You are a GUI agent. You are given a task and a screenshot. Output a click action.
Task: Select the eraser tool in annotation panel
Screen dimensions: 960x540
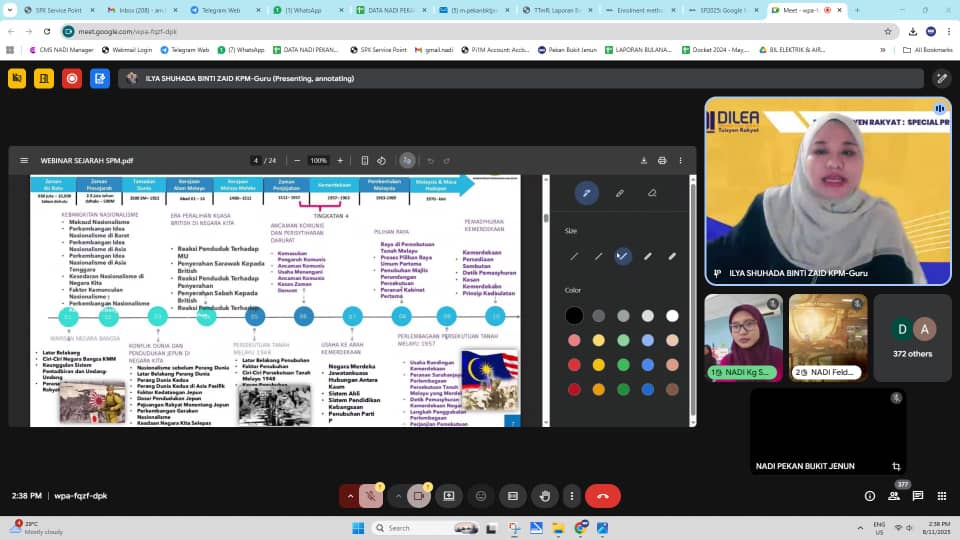(652, 193)
